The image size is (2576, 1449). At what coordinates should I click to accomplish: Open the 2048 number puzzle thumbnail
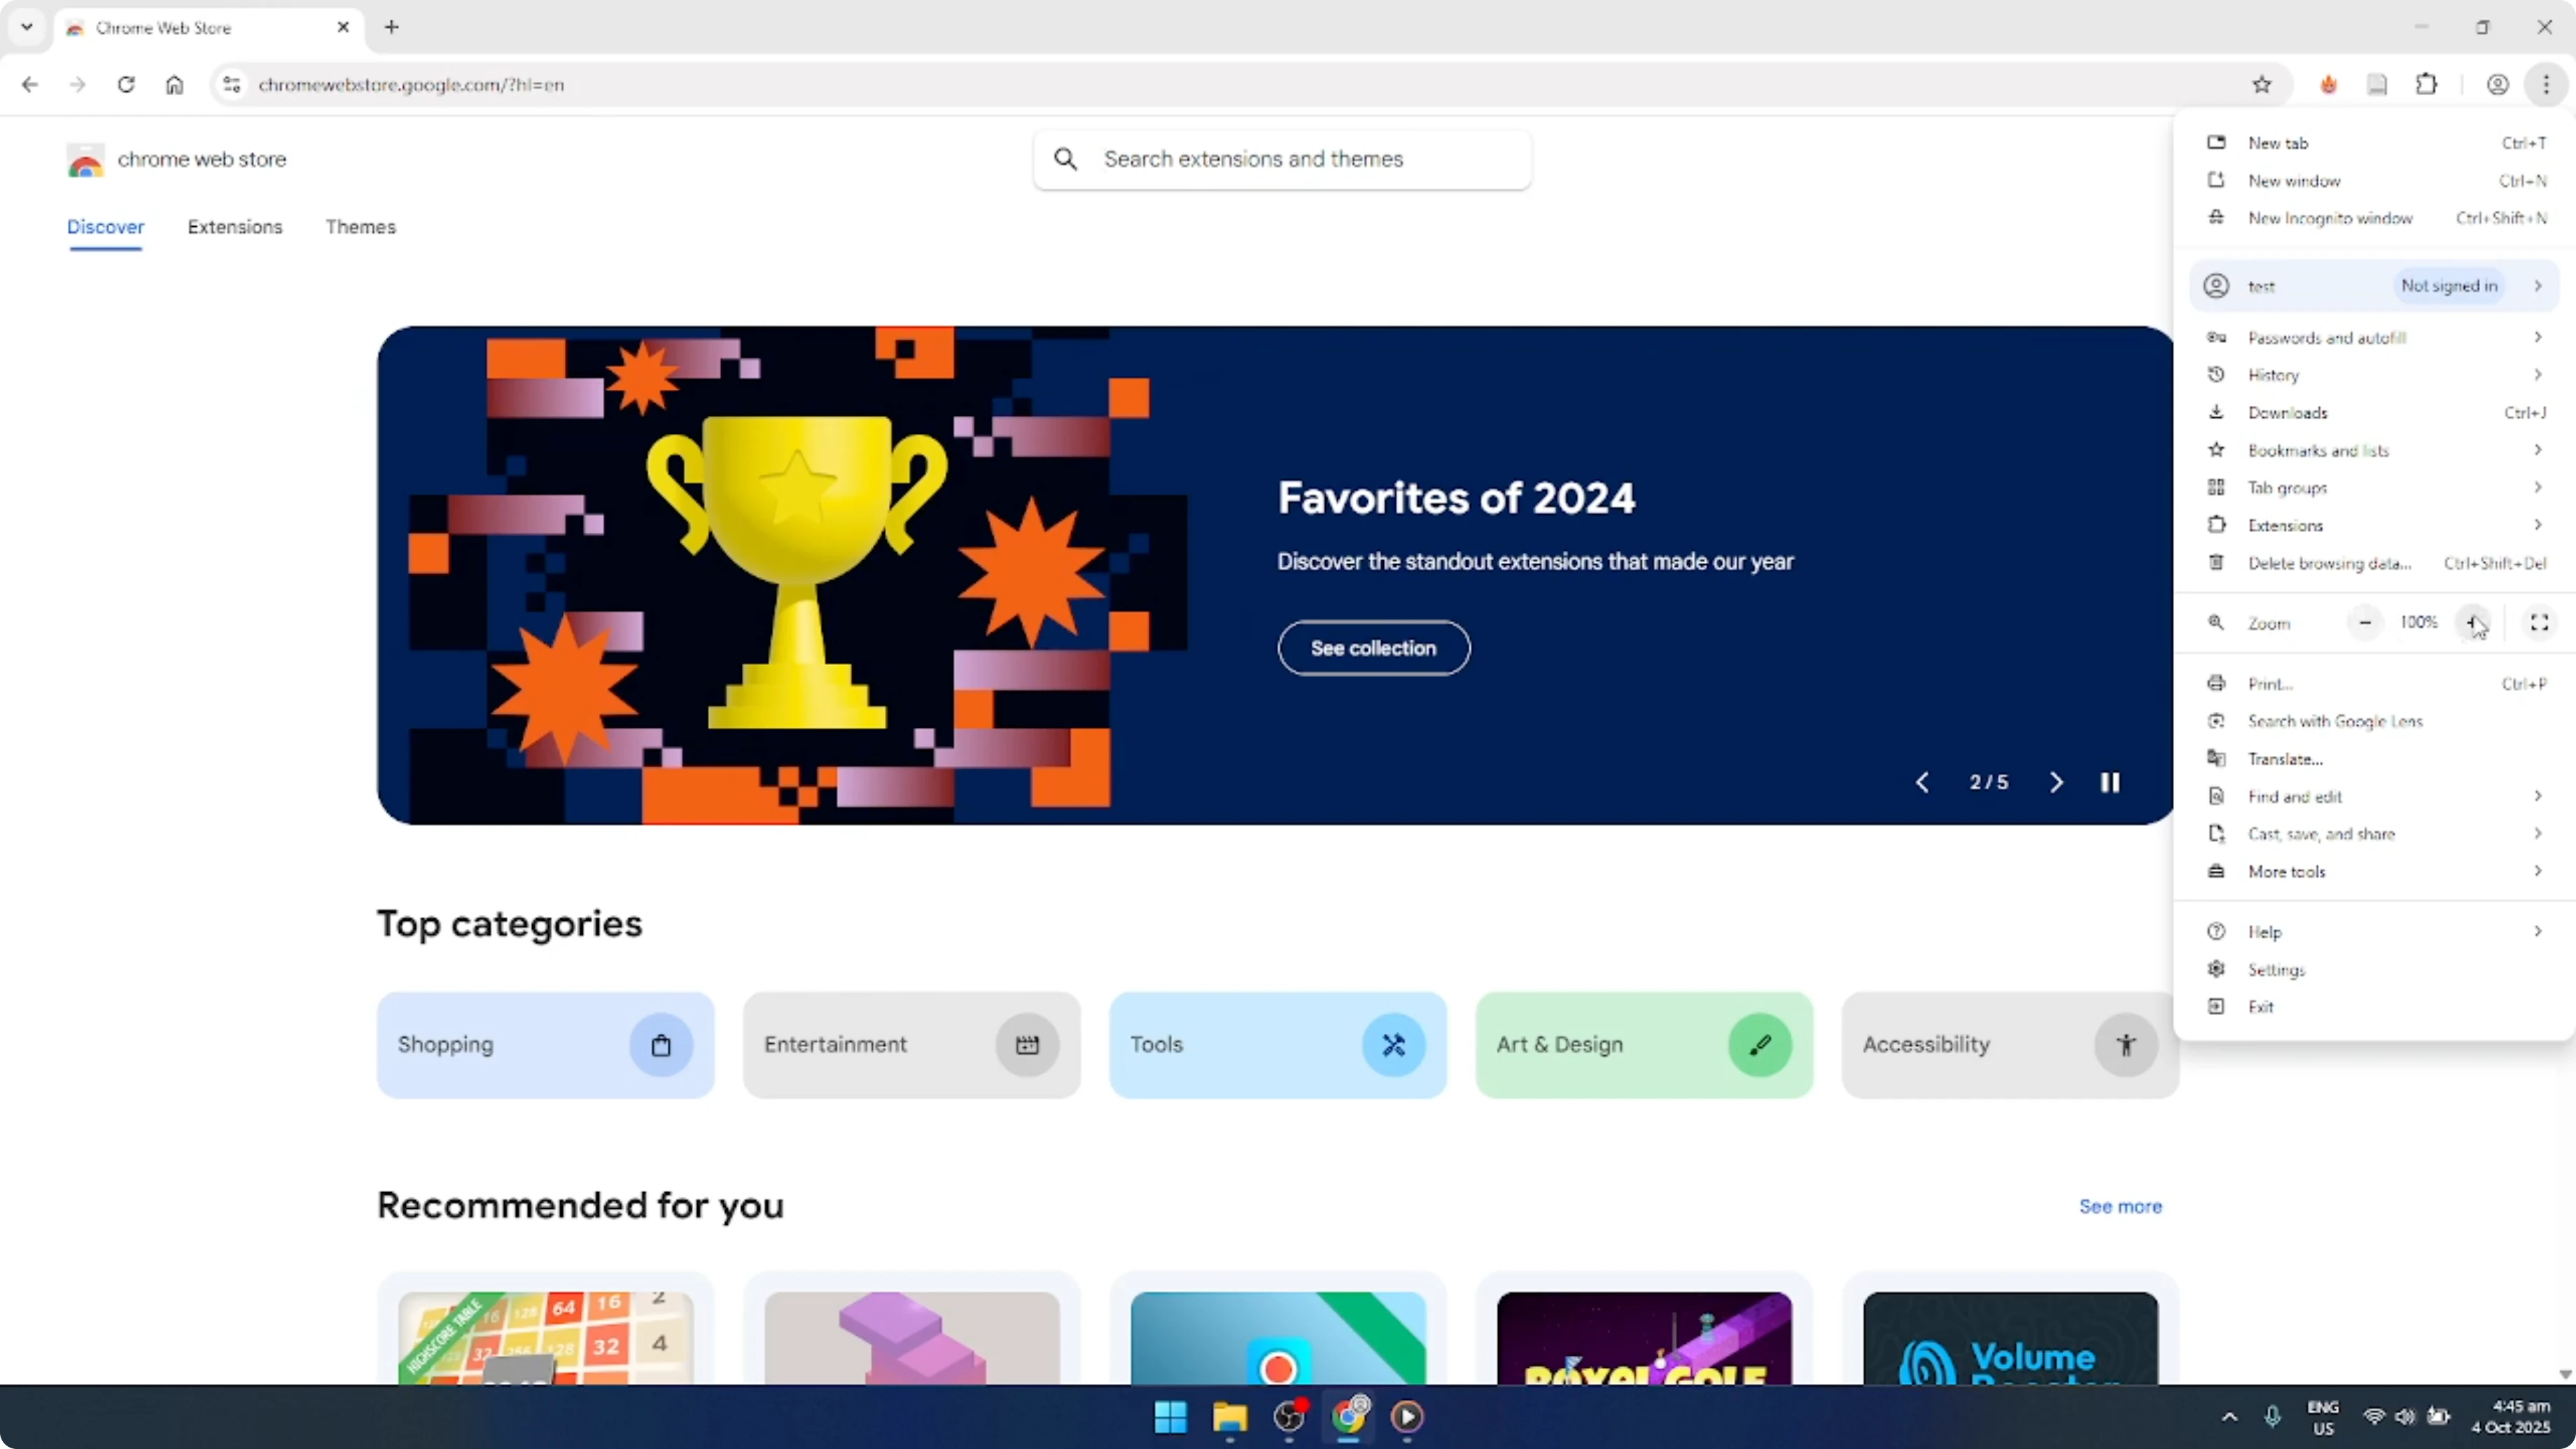546,1339
